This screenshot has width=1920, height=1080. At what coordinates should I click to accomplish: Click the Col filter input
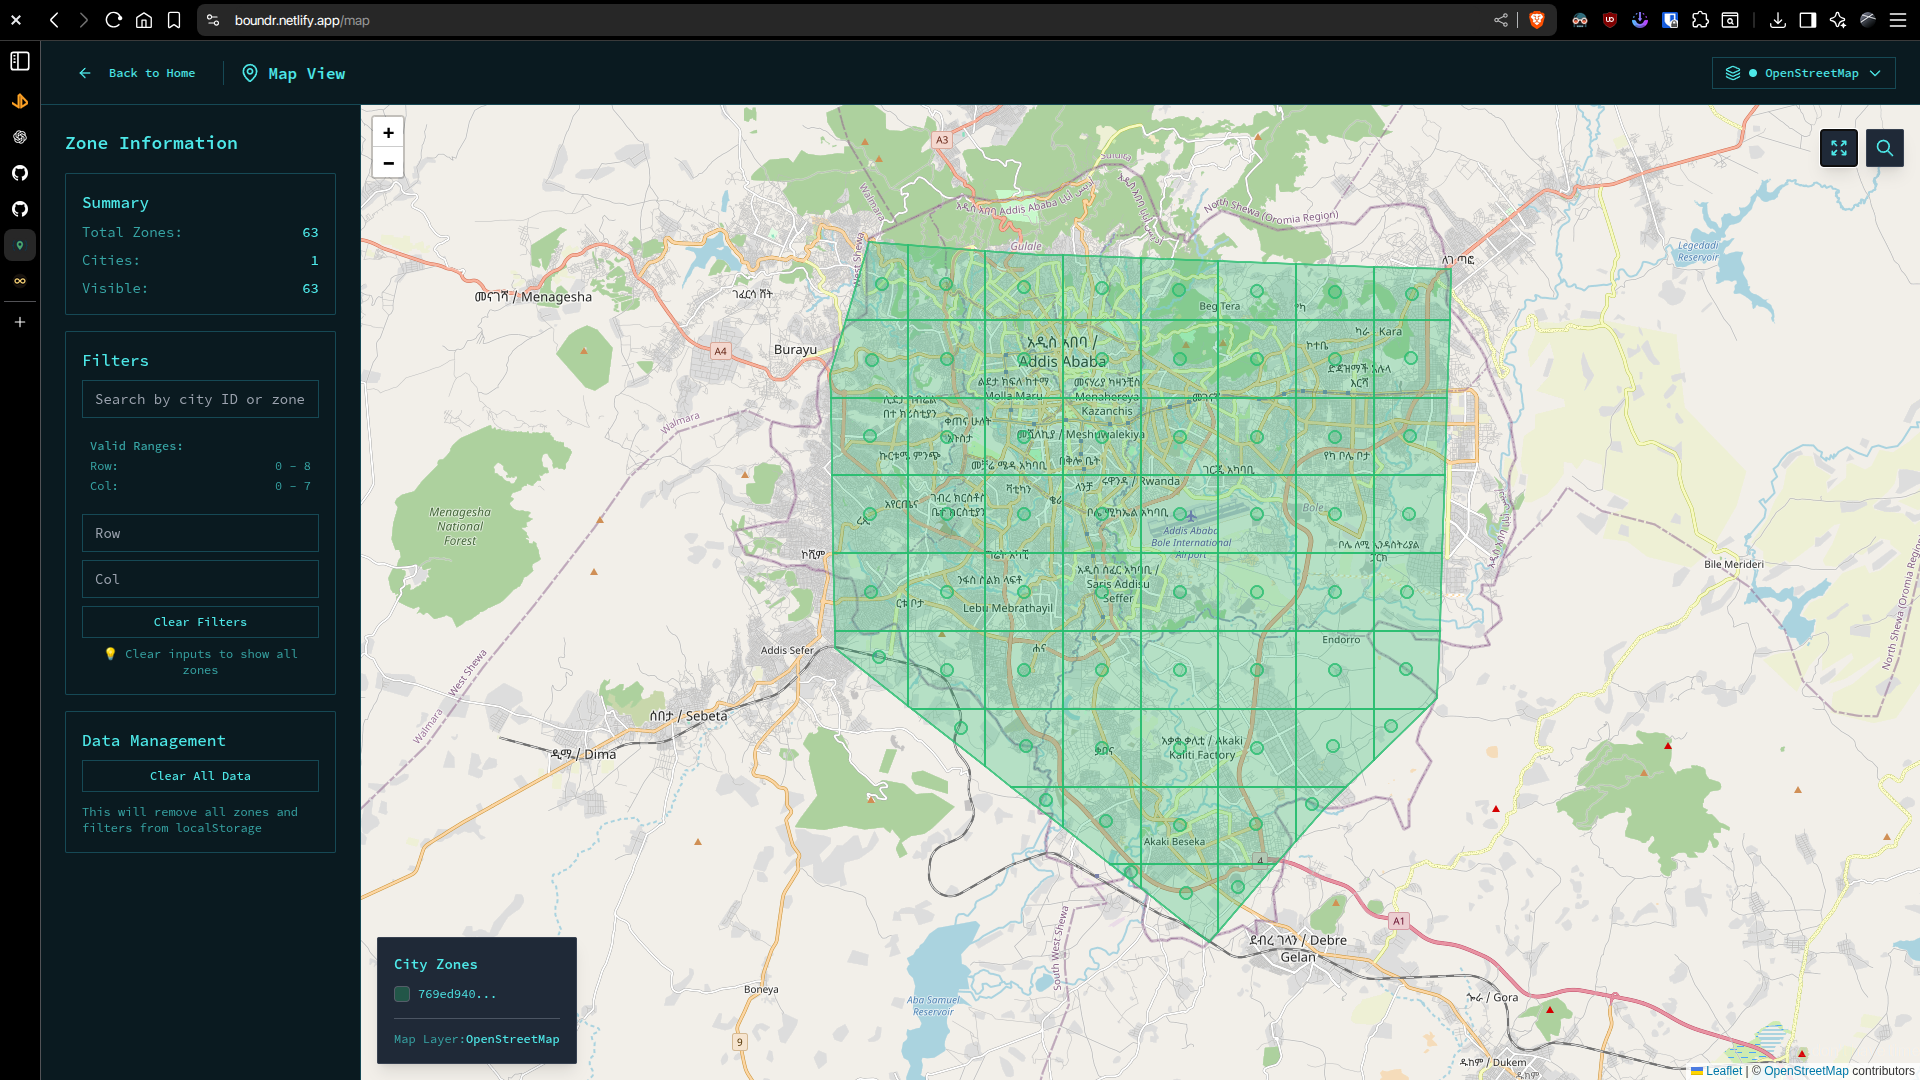coord(200,579)
